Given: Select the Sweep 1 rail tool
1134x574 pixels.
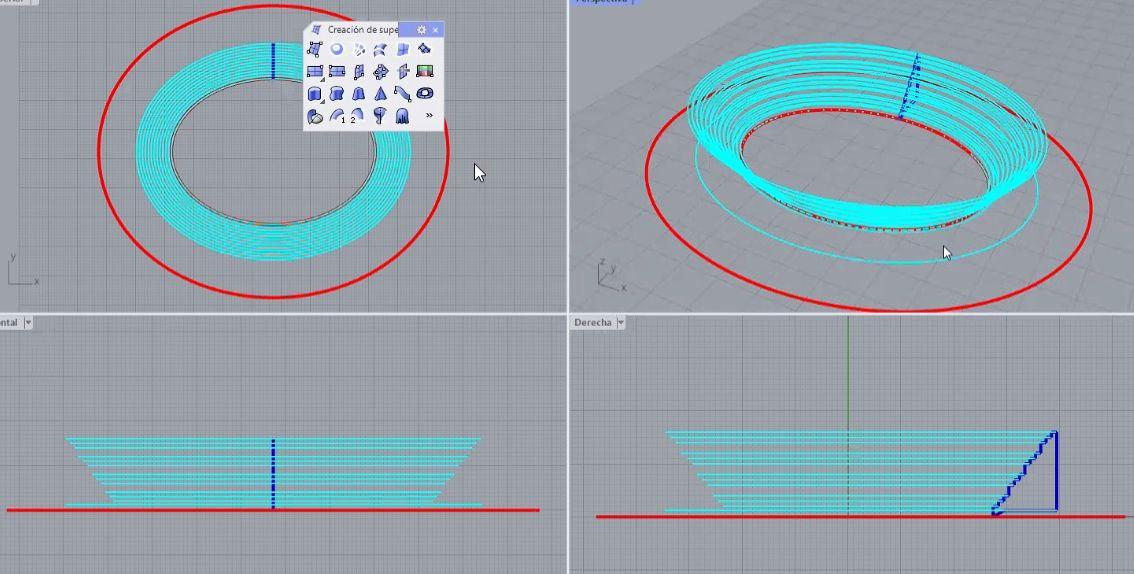Looking at the screenshot, I should [337, 116].
